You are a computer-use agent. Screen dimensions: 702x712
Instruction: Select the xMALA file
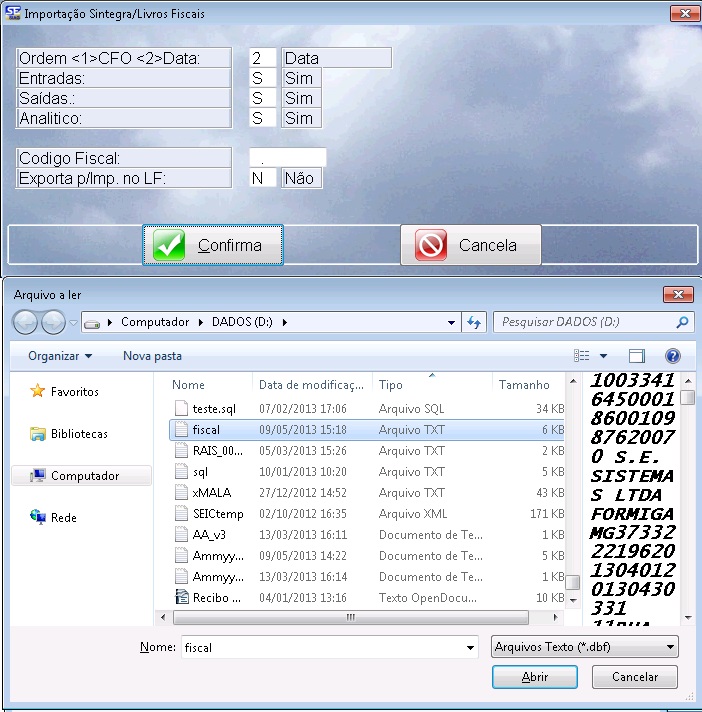pos(366,493)
